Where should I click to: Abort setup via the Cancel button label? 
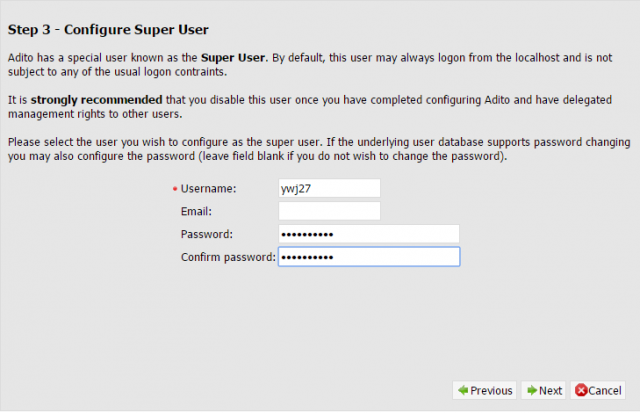coord(604,391)
